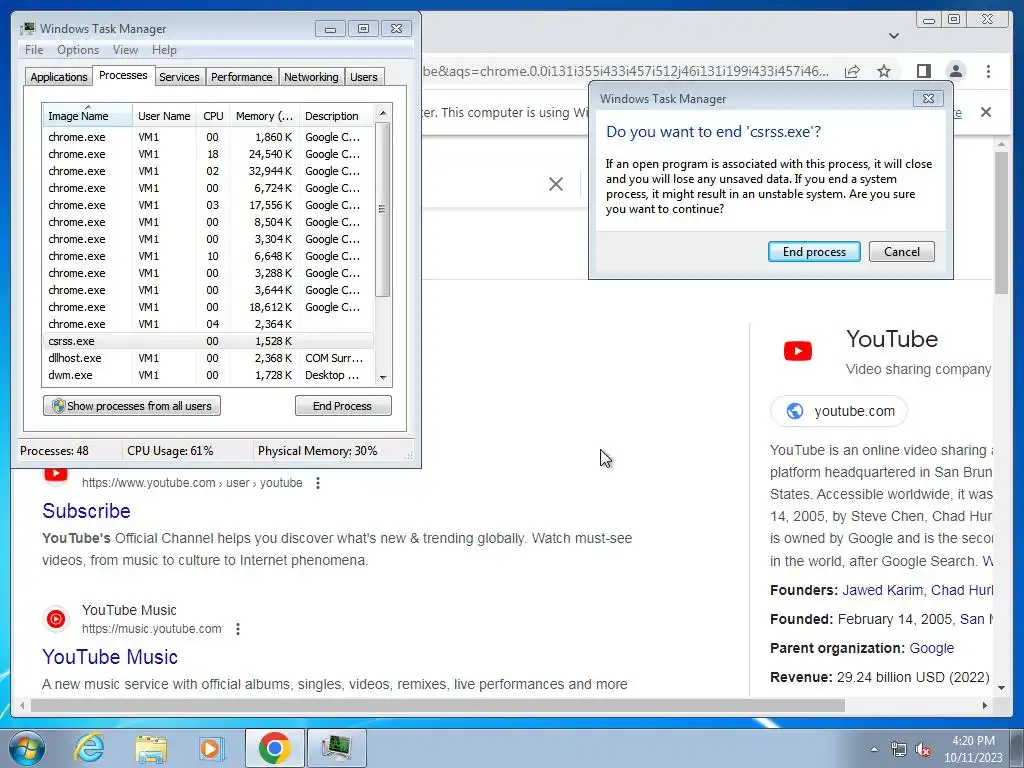Dismiss the Chrome info bar X
Screen dimensions: 1024x768
tap(985, 112)
